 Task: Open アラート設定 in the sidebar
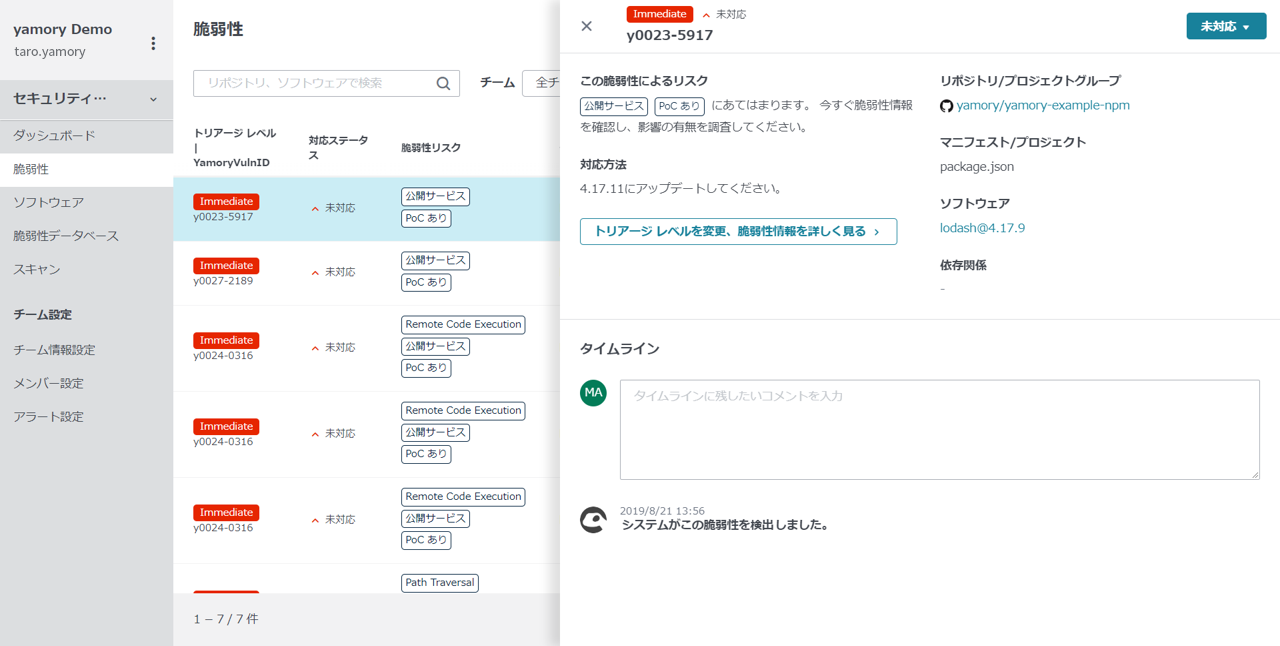click(48, 417)
